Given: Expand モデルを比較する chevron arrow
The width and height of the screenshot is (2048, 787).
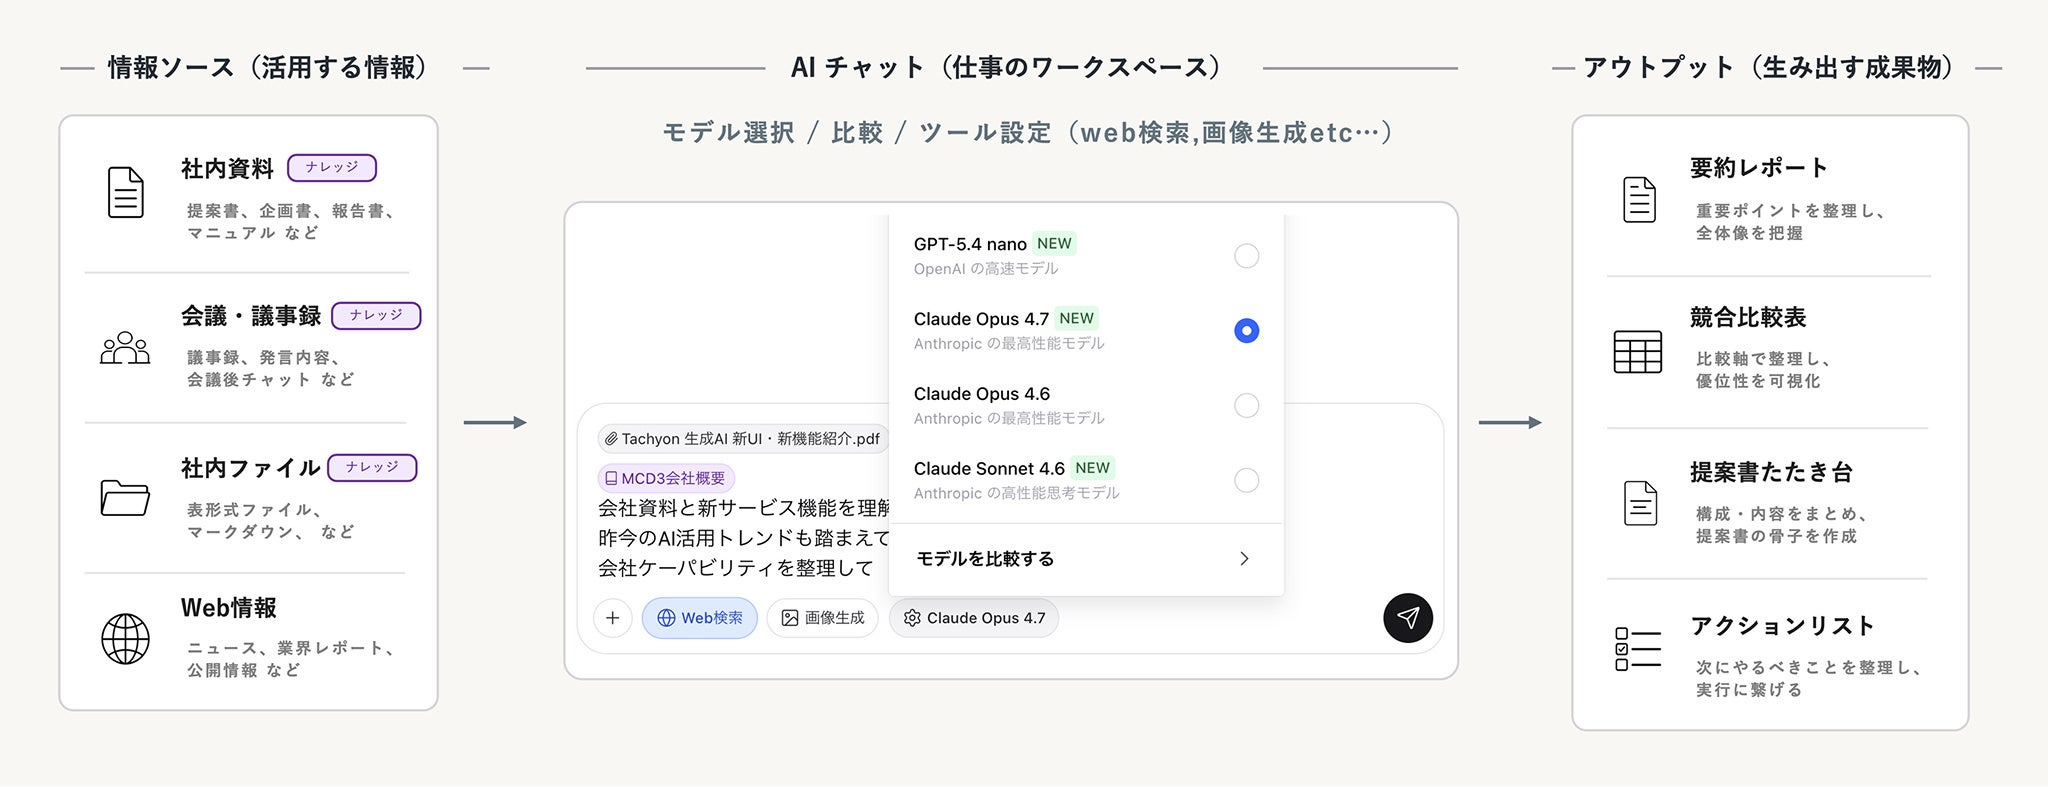Looking at the screenshot, I should [x=1244, y=559].
